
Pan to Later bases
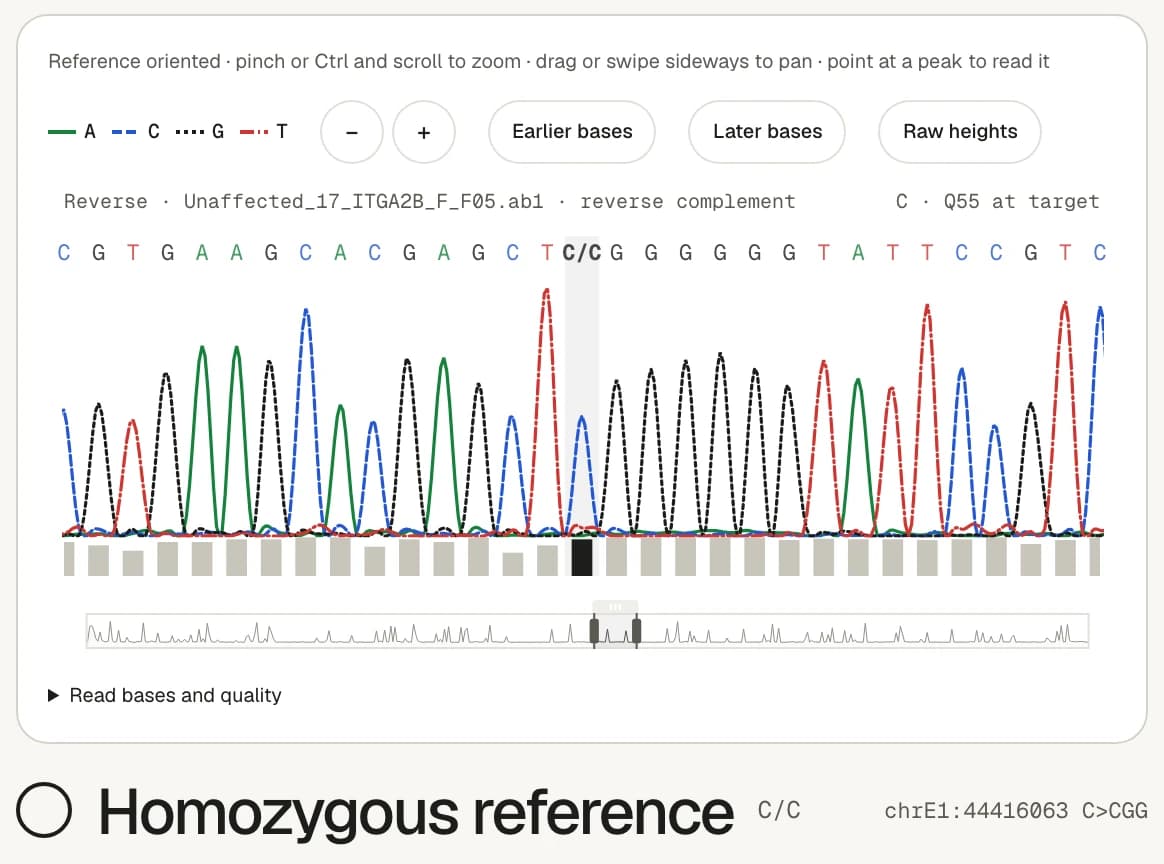click(767, 132)
